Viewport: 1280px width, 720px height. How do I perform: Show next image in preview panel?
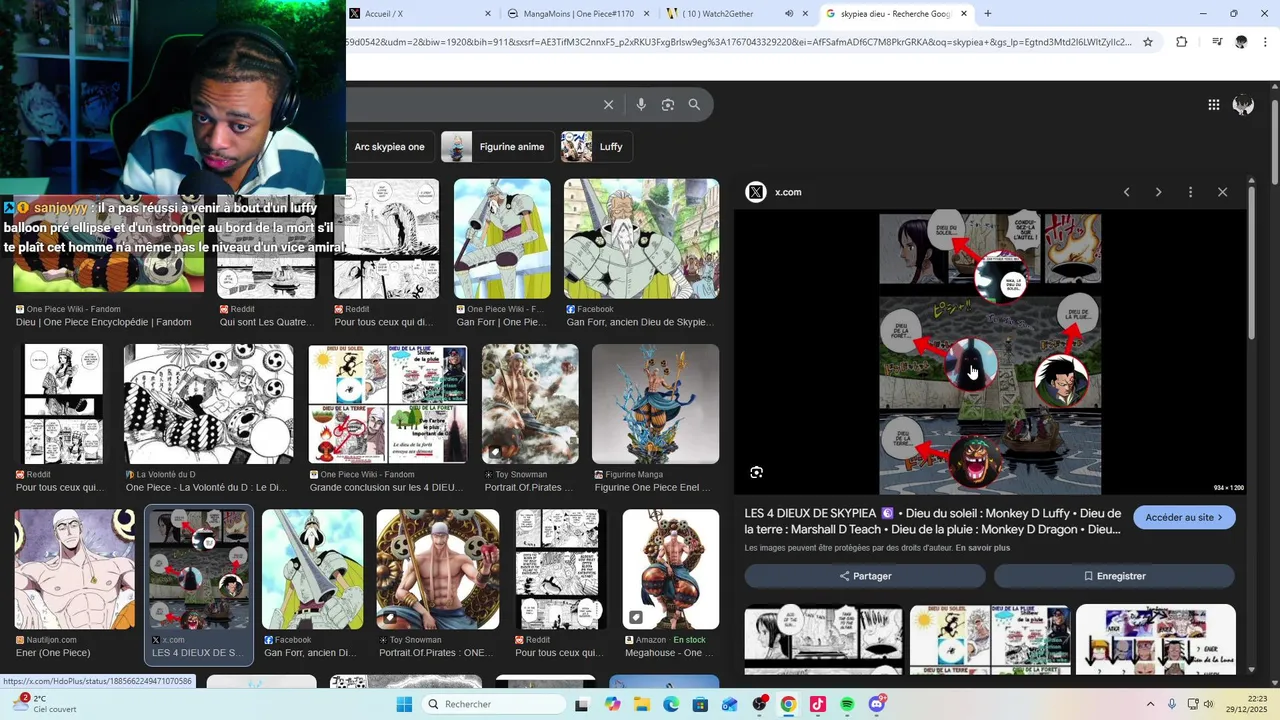pyautogui.click(x=1158, y=192)
